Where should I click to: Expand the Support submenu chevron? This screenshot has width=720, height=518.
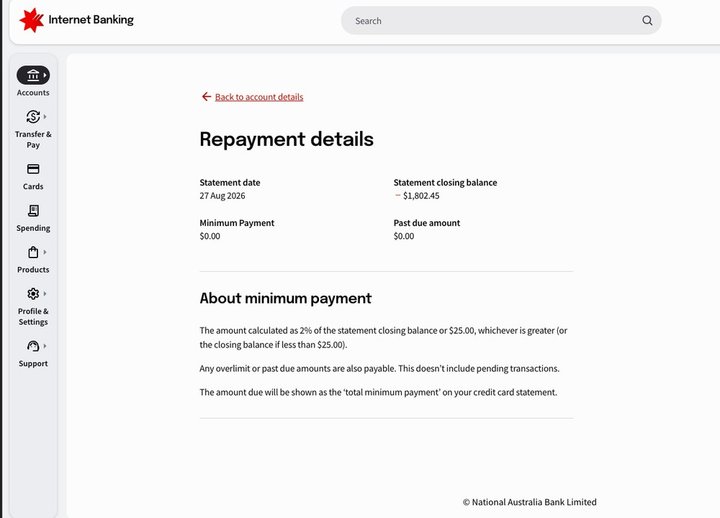pos(45,346)
